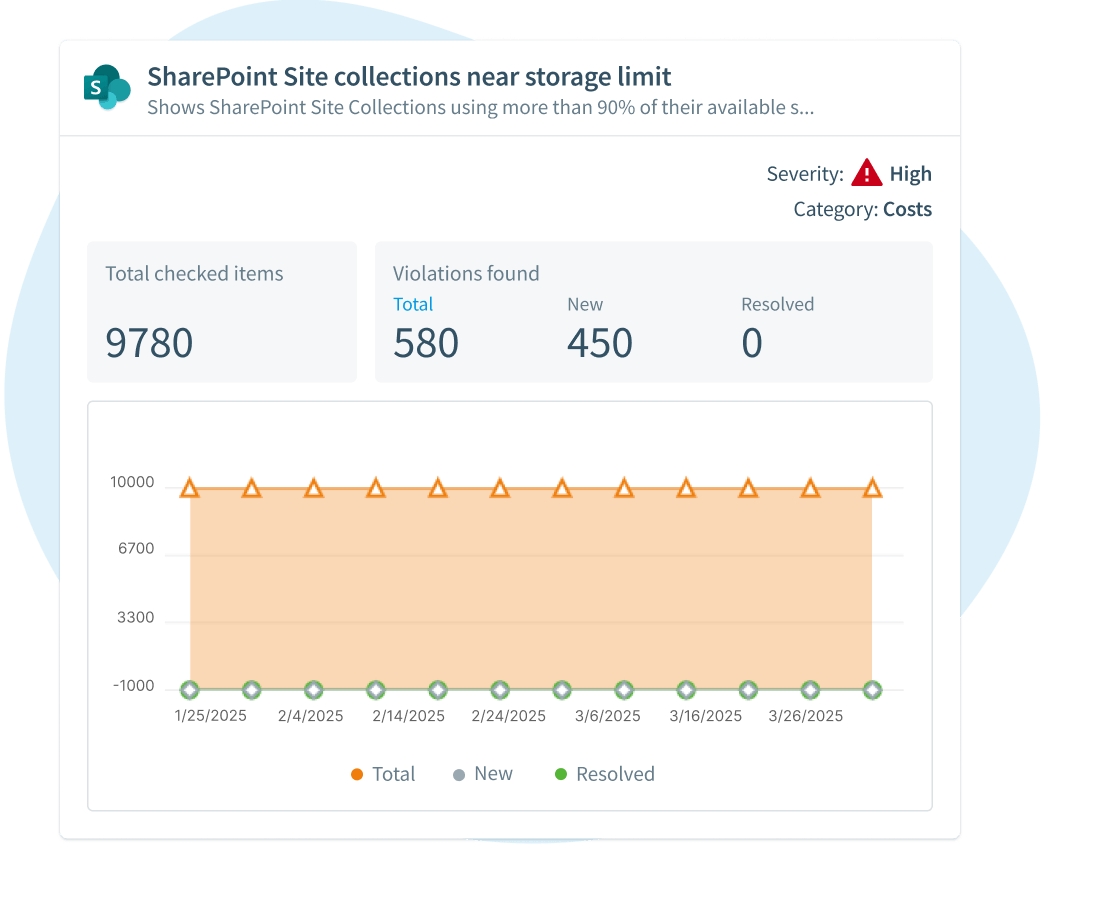
Task: Click the truncated description subtitle
Action: click(x=481, y=107)
